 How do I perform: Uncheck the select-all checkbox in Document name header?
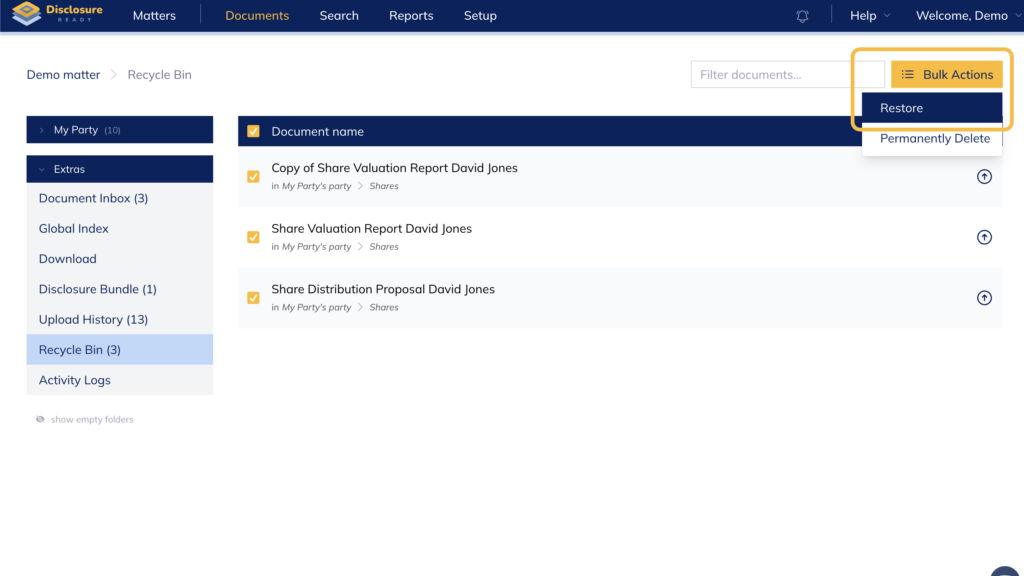pyautogui.click(x=253, y=131)
